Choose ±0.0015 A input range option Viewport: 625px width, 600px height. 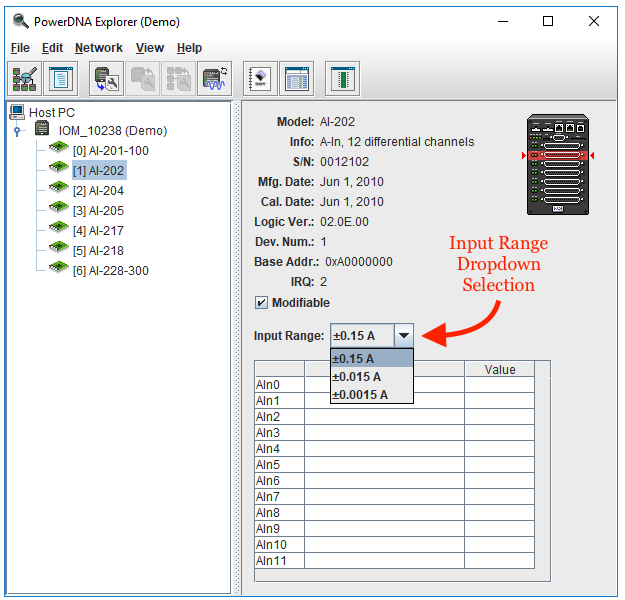pos(371,395)
